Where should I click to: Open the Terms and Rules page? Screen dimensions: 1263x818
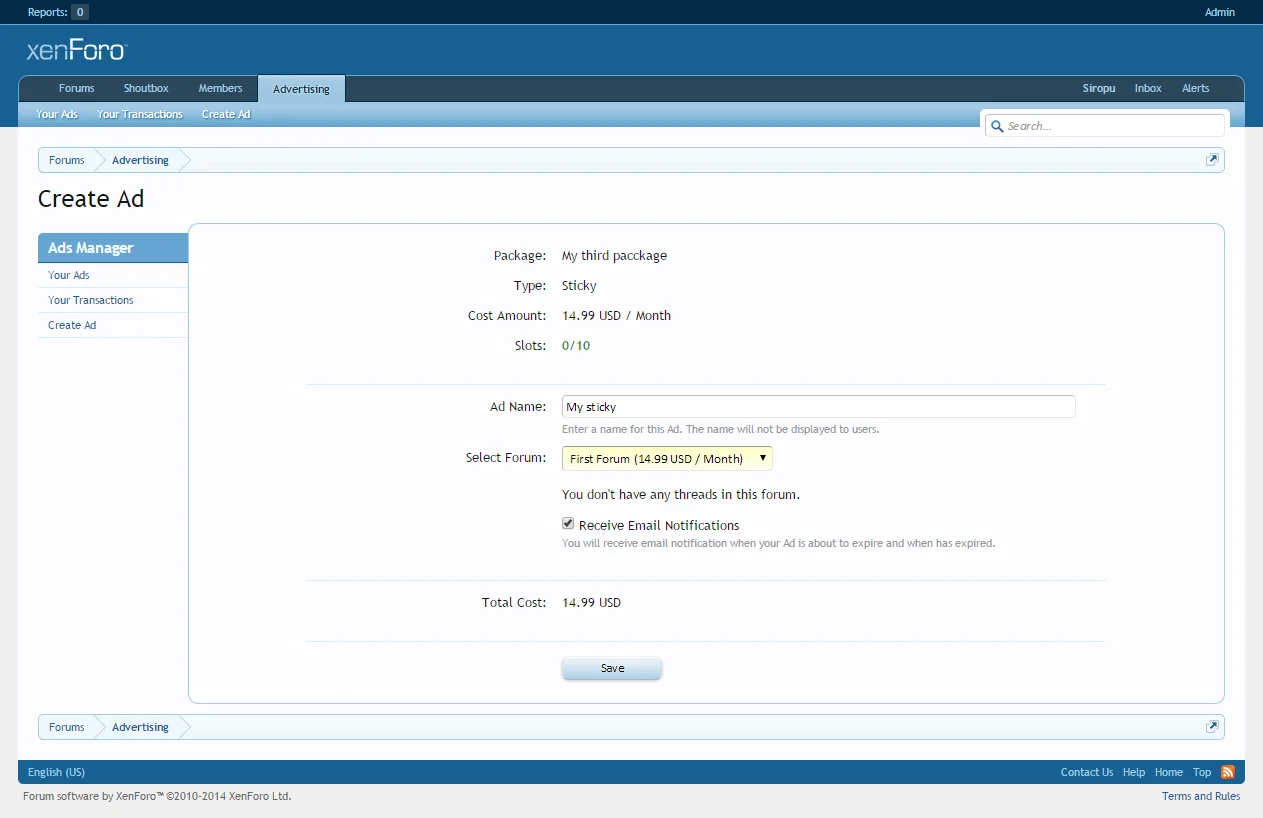(x=1200, y=795)
